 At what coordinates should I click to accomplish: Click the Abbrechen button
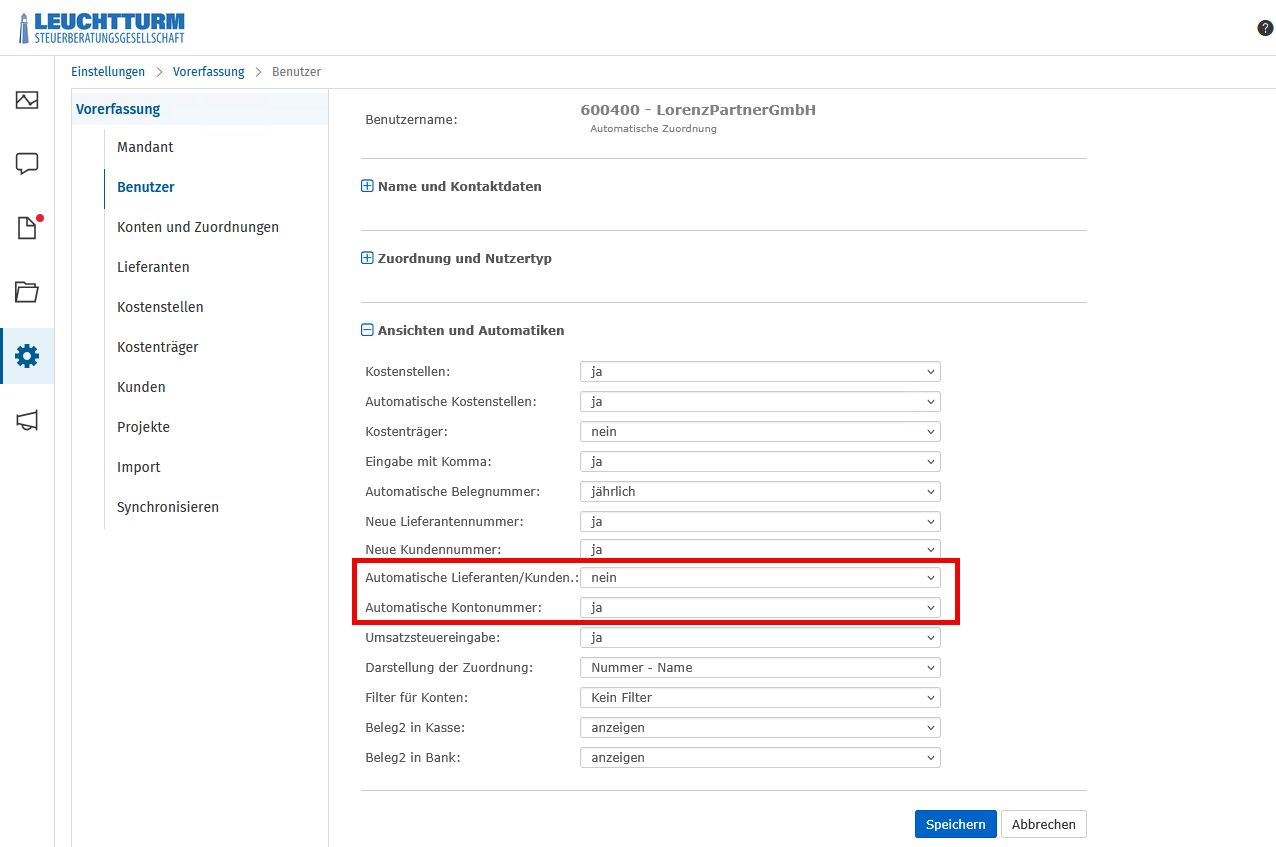point(1043,824)
